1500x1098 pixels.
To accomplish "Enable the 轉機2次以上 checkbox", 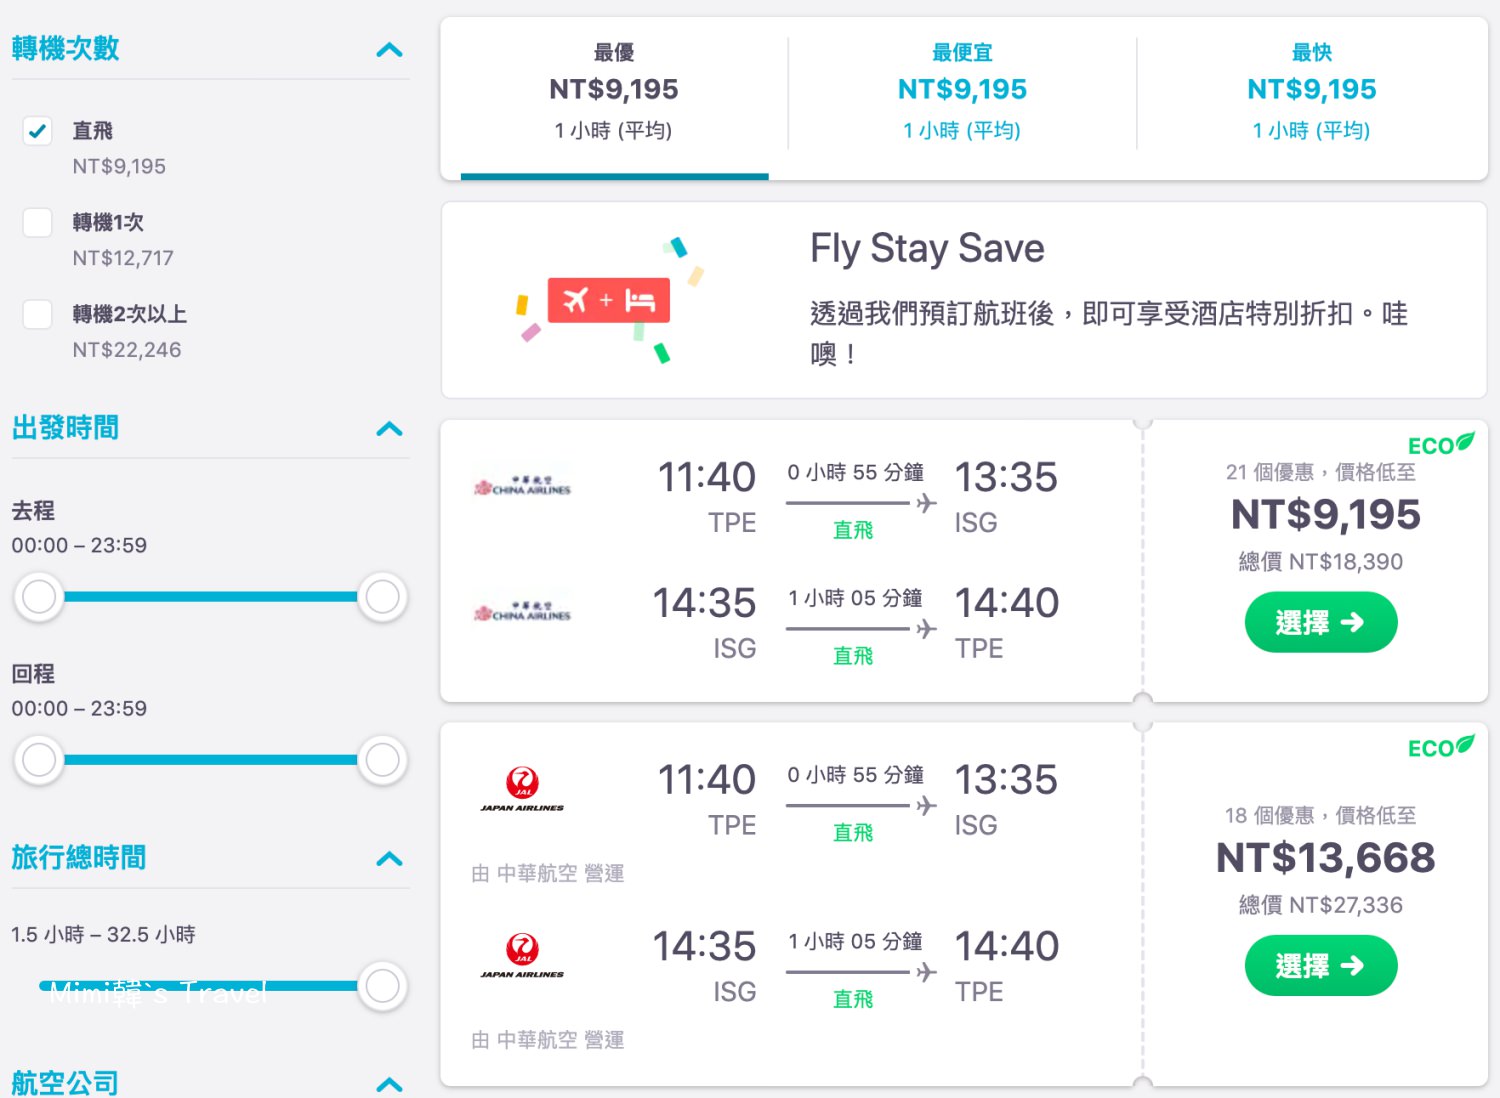I will point(38,314).
